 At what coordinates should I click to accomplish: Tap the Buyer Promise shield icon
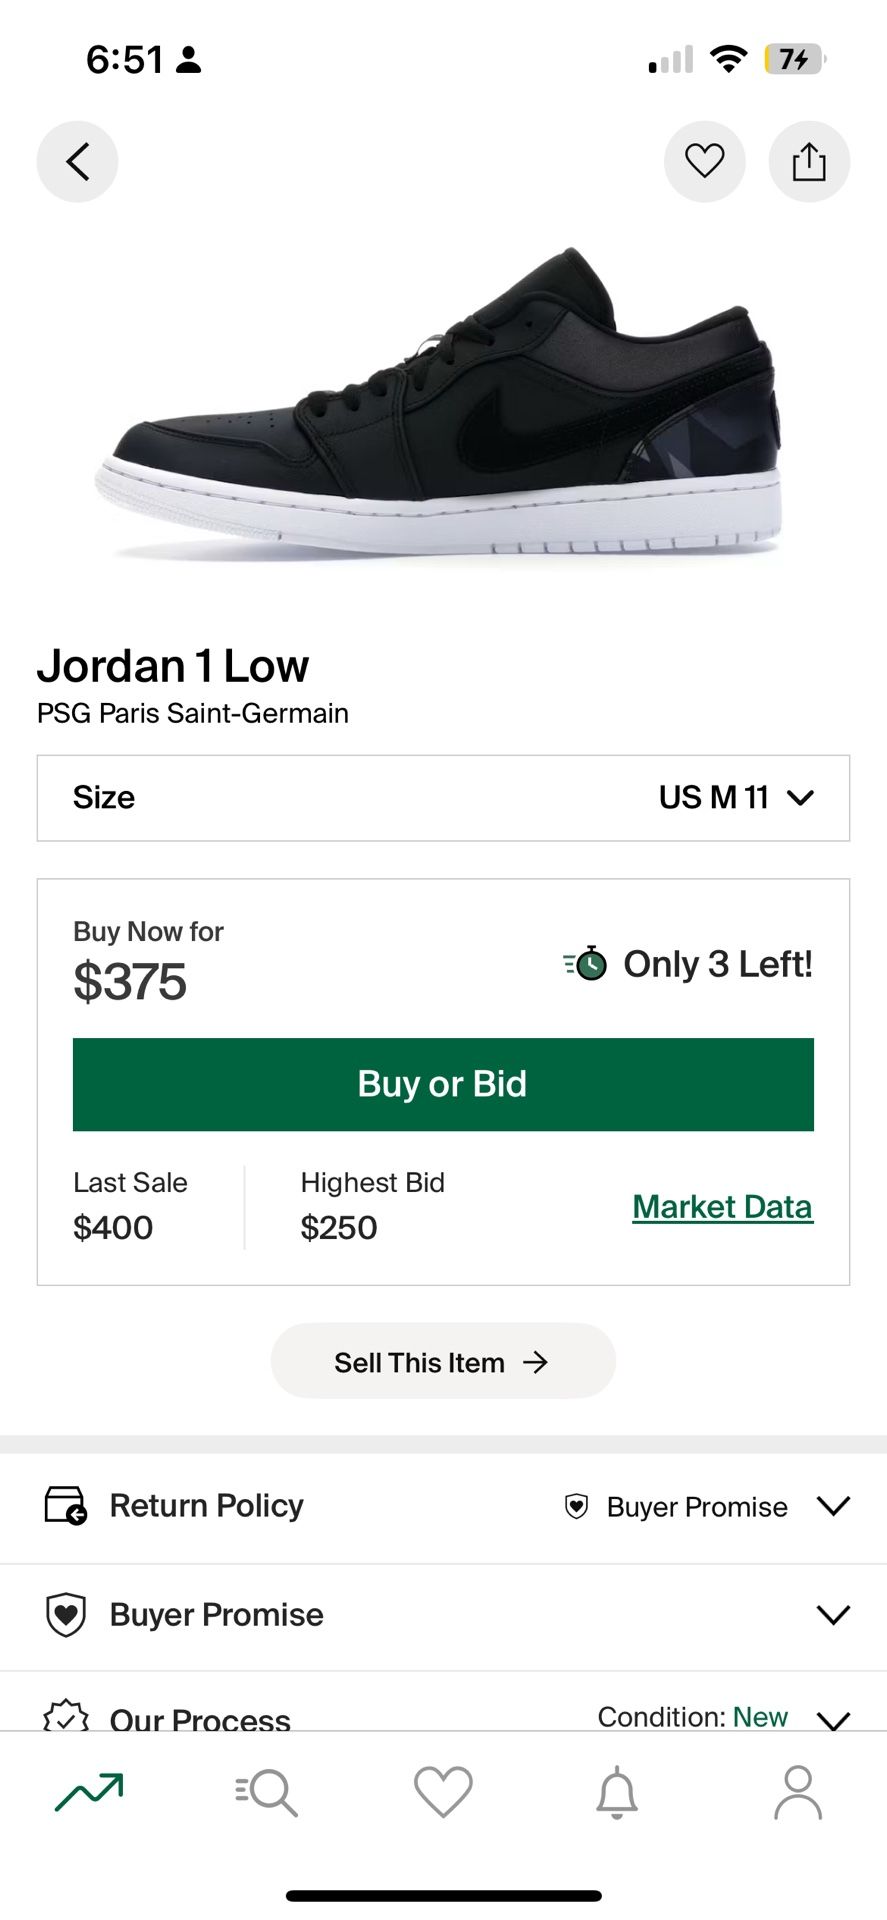[66, 1615]
